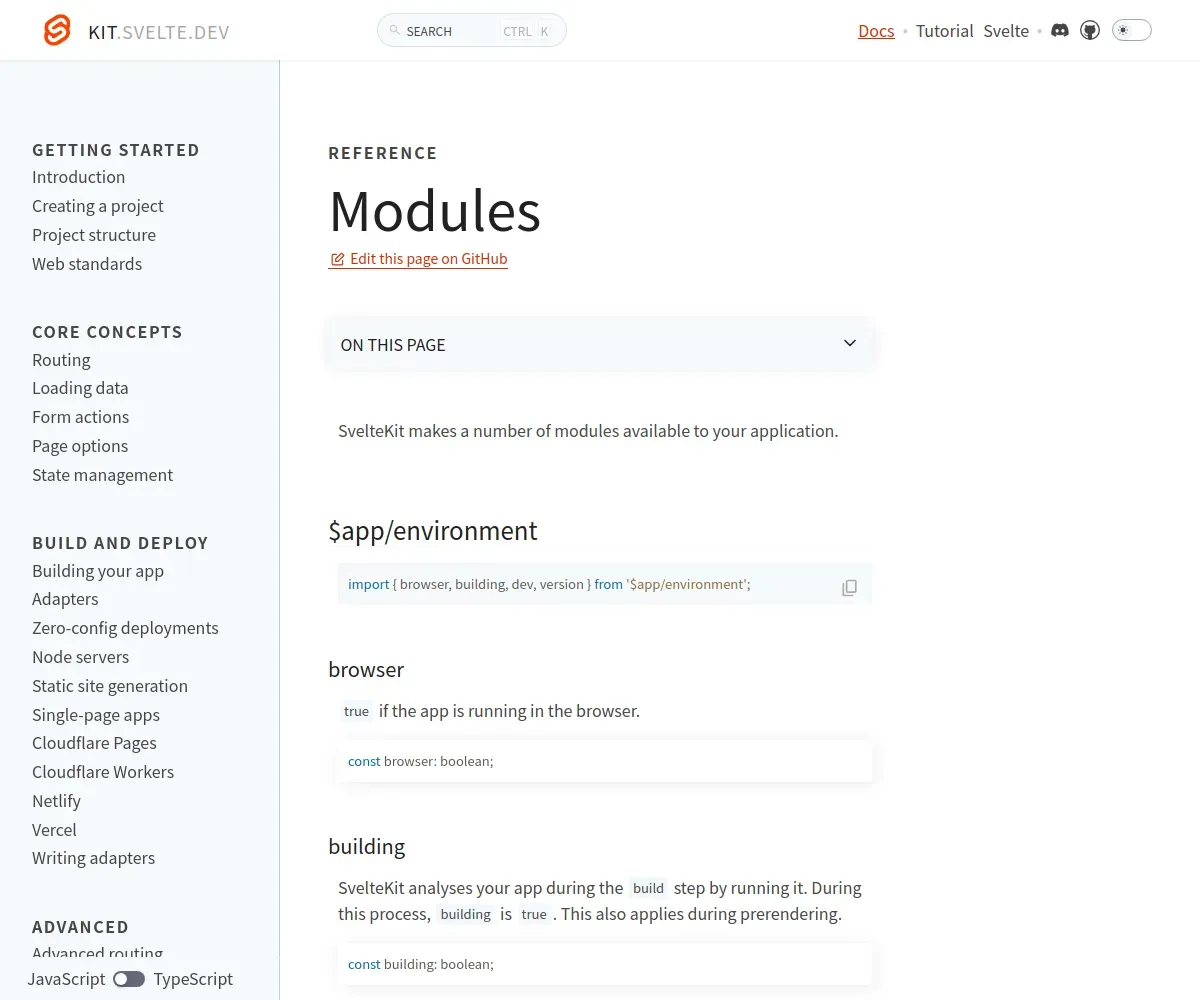
Task: Open State management page
Action: [102, 475]
